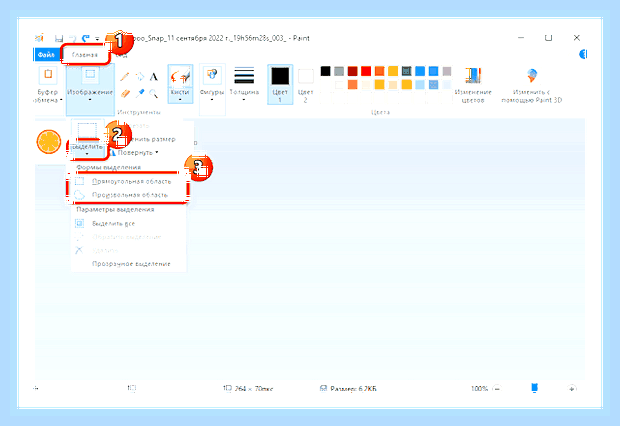Image resolution: width=620 pixels, height=426 pixels.
Task: Pick the dark red color swatch
Action: pyautogui.click(x=352, y=71)
